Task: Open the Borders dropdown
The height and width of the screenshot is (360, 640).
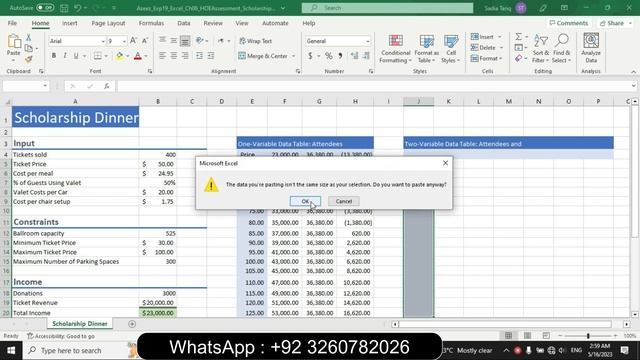Action: [x=106, y=56]
